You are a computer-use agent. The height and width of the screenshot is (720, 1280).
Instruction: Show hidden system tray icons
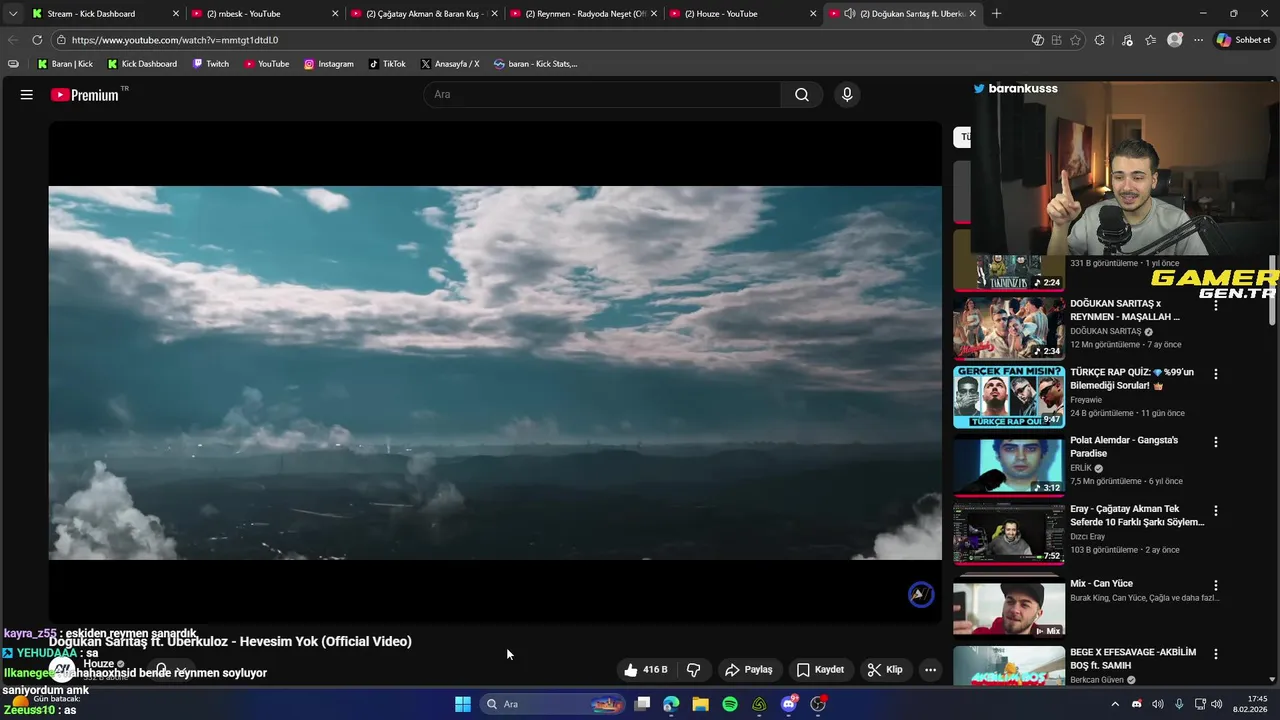click(1115, 704)
